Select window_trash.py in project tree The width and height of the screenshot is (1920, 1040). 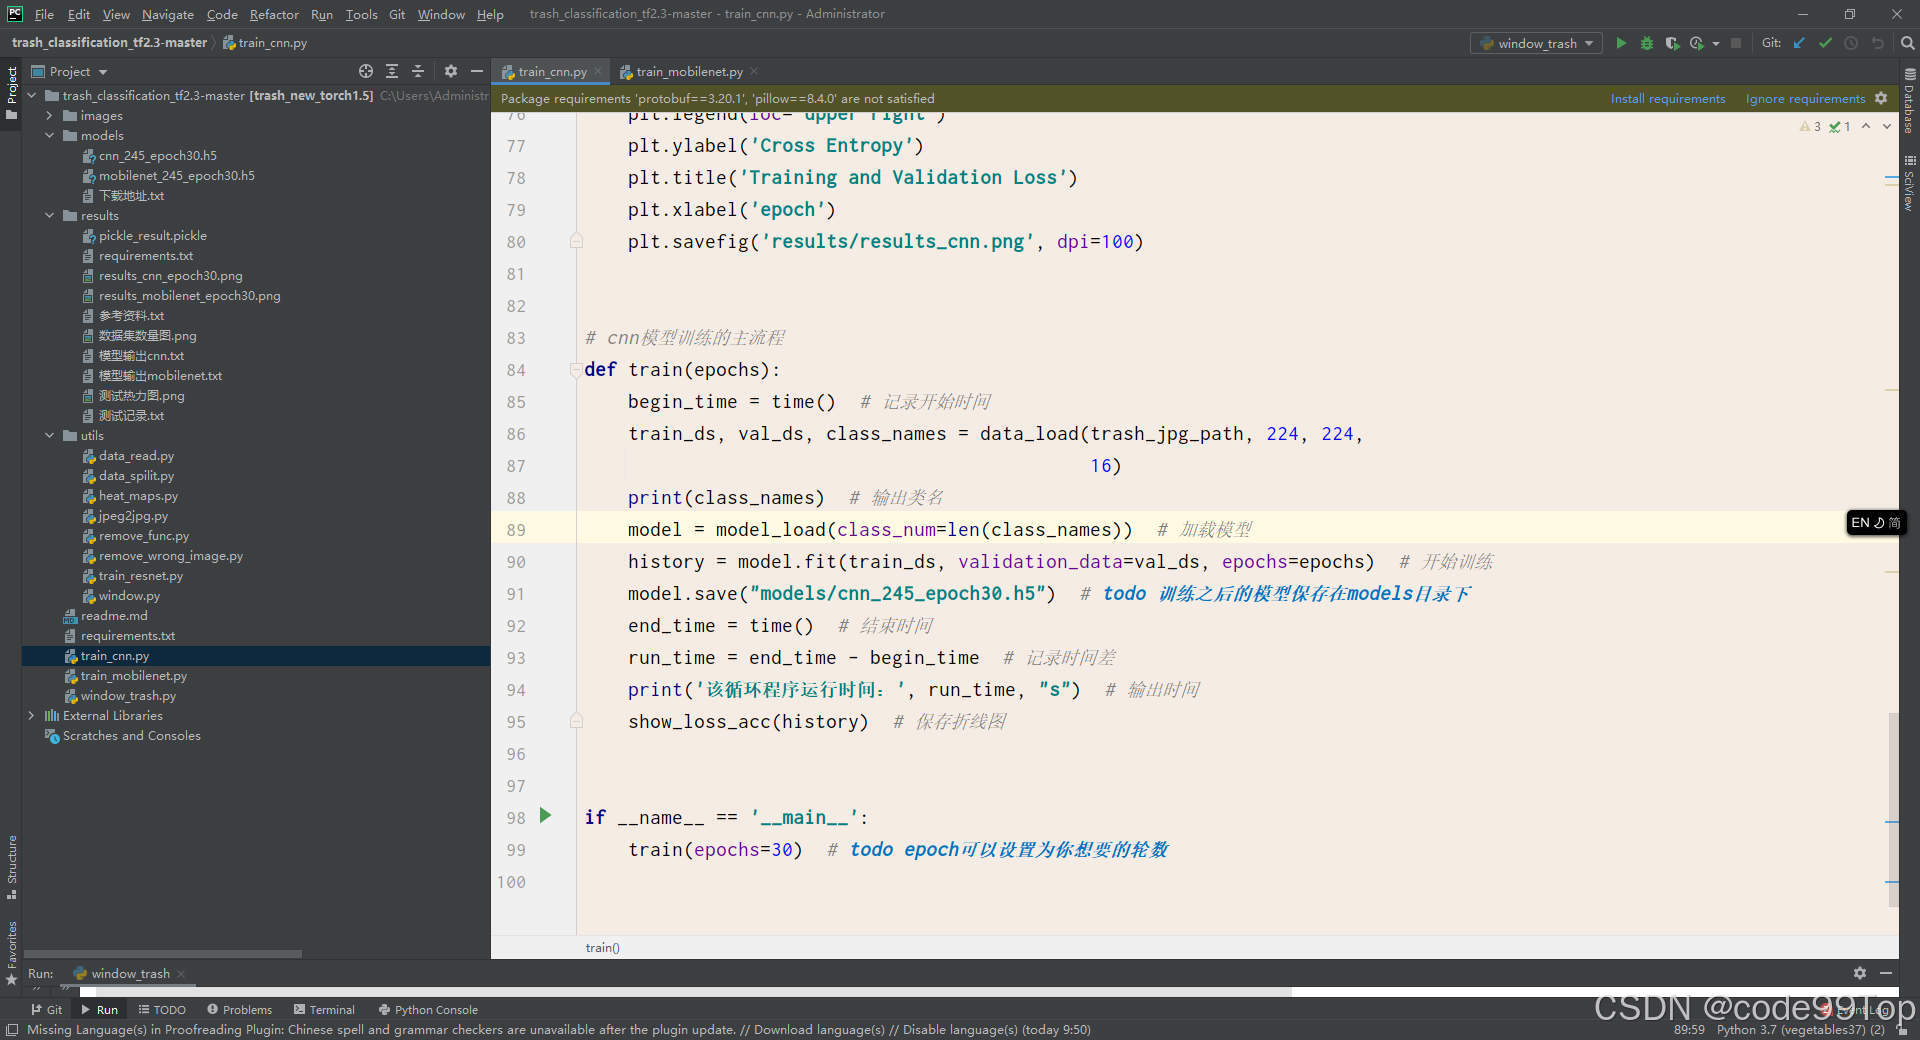[128, 696]
